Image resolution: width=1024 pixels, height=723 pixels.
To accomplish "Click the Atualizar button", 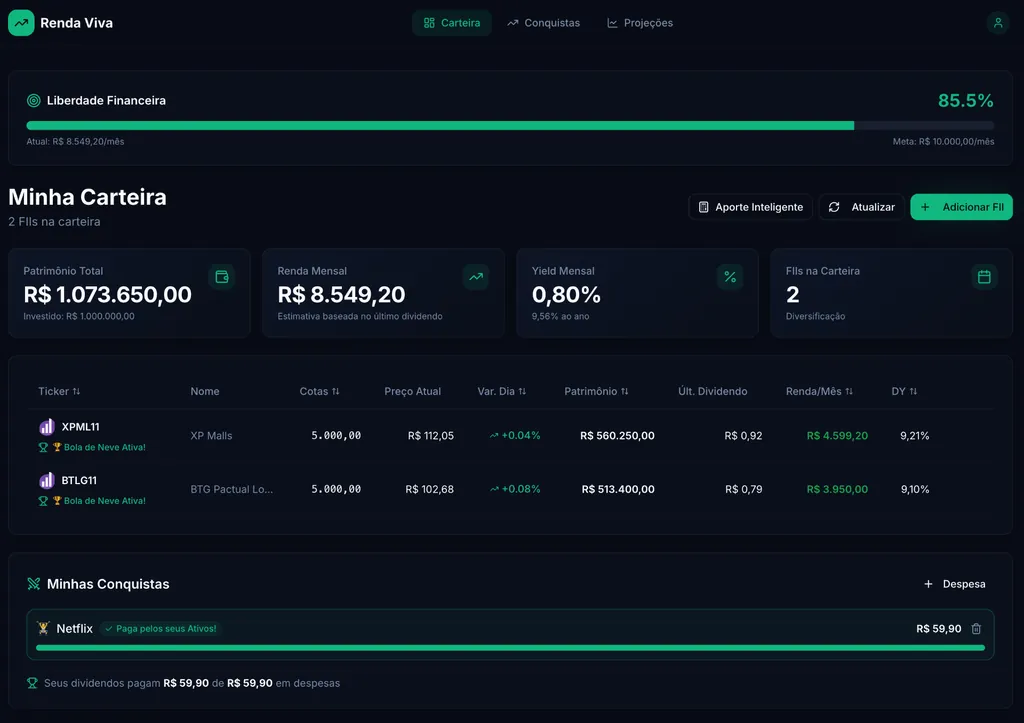I will pyautogui.click(x=861, y=207).
